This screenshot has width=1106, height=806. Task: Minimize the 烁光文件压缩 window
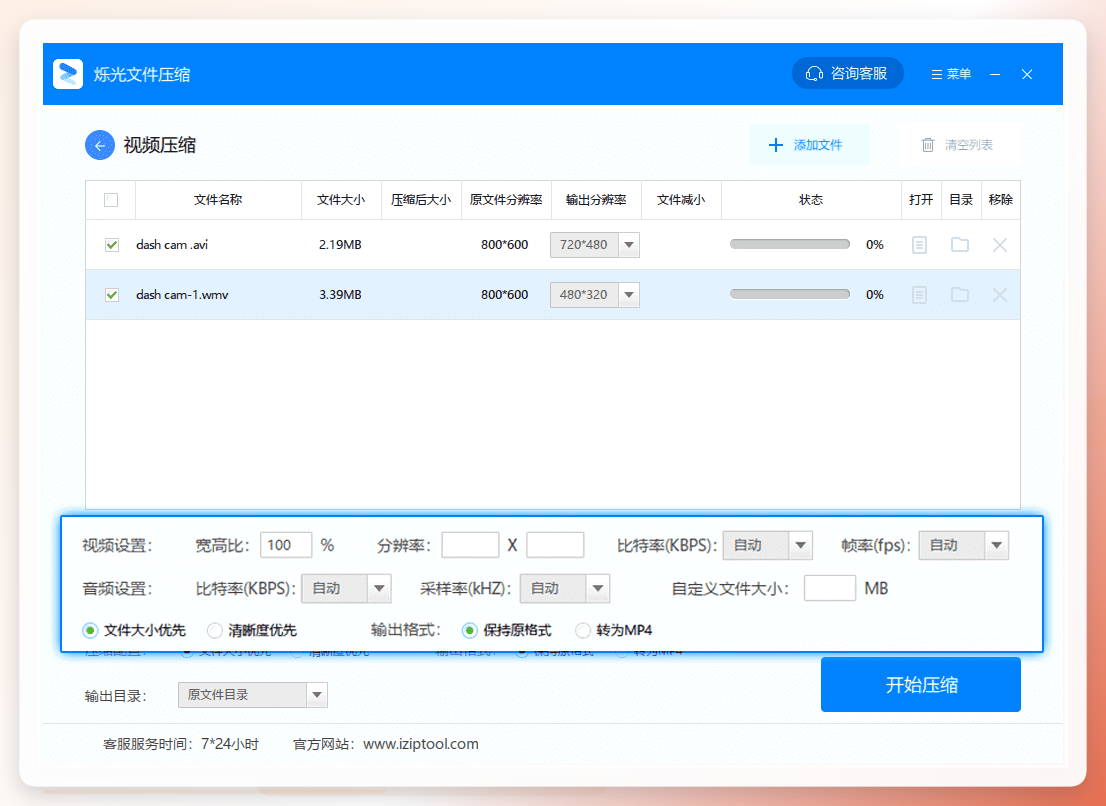(995, 74)
